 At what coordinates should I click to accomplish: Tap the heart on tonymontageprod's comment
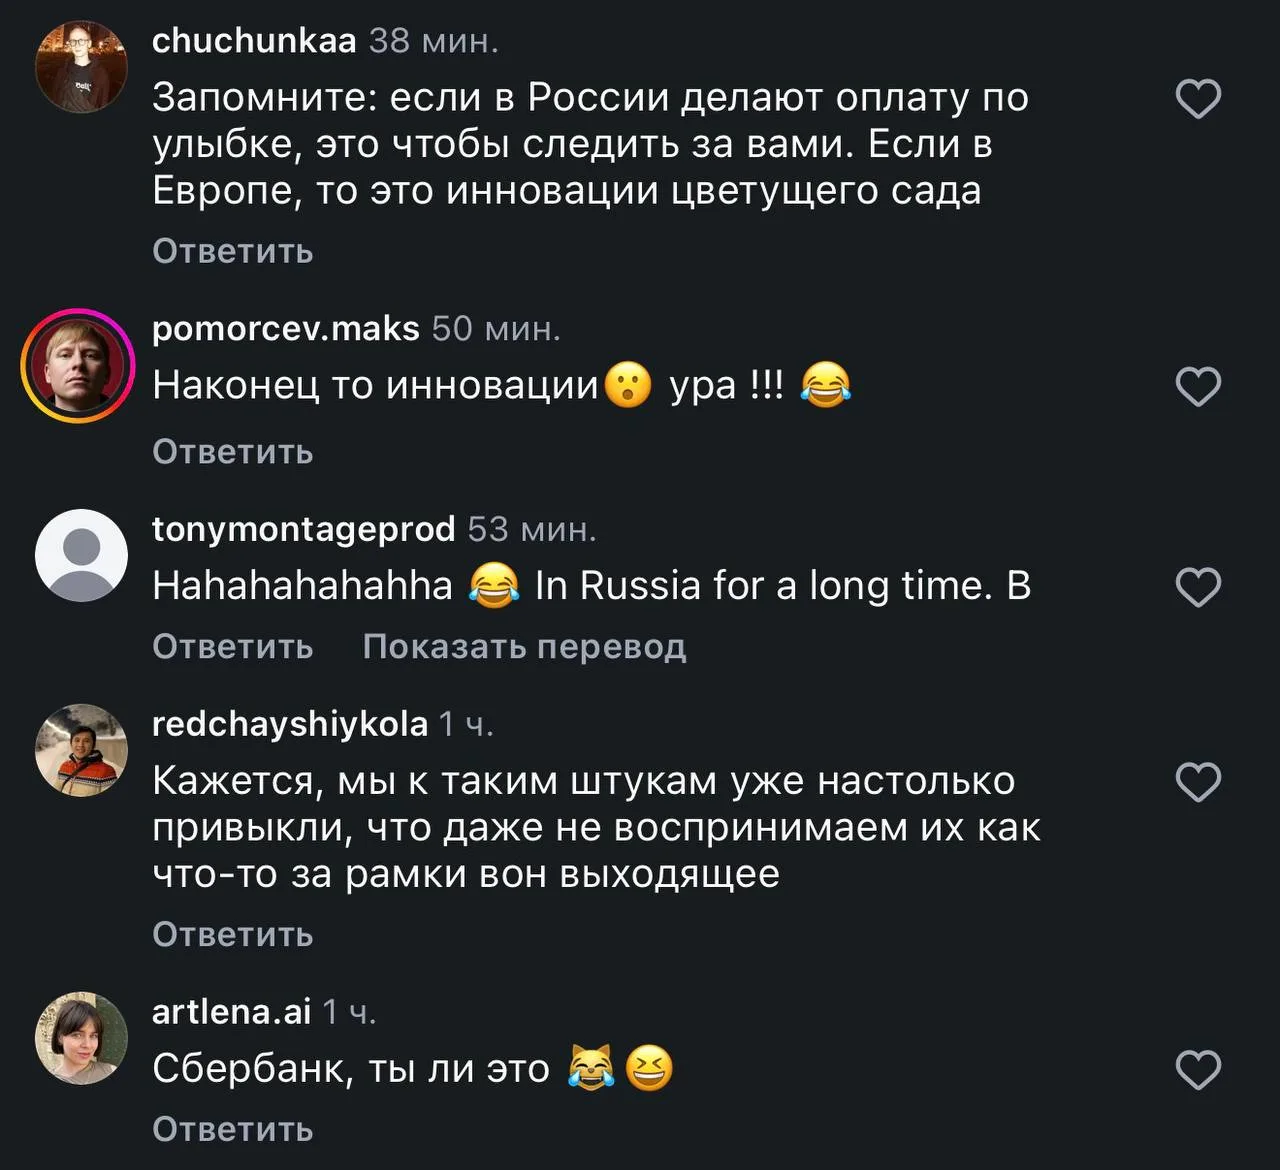pyautogui.click(x=1198, y=587)
